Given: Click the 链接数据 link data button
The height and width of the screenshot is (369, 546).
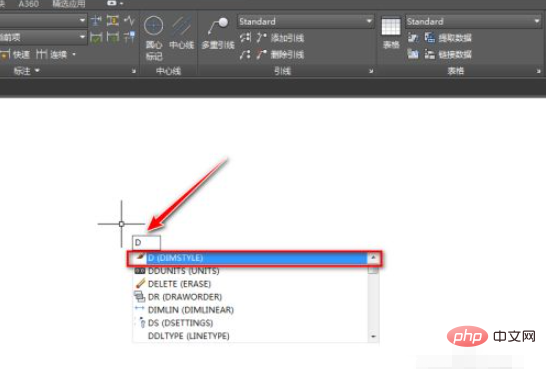Looking at the screenshot, I should 448,54.
